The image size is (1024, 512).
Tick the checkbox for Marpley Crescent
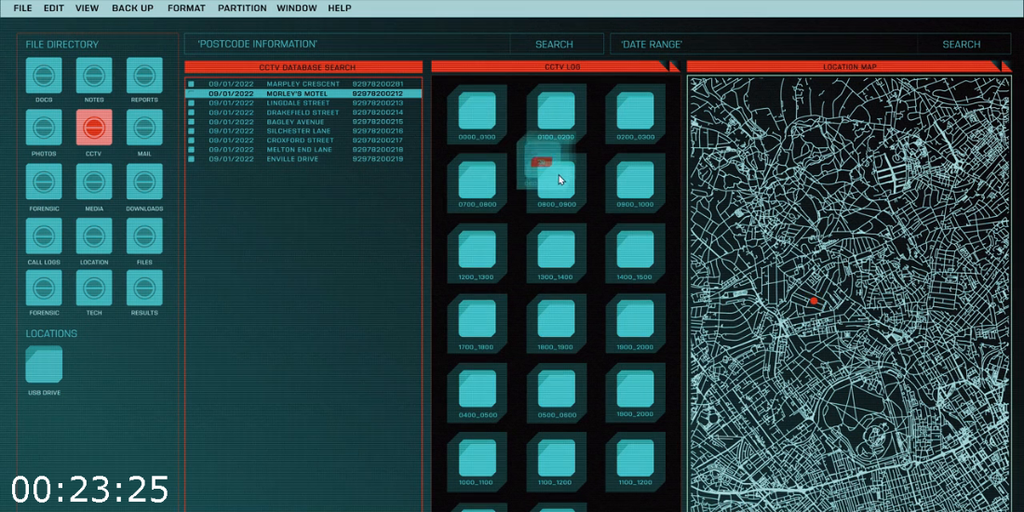coord(191,84)
